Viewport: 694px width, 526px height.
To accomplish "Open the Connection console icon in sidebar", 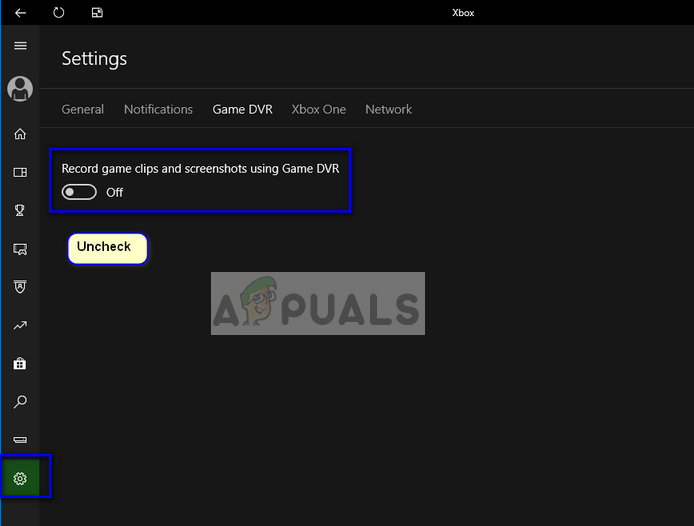I will pos(20,440).
